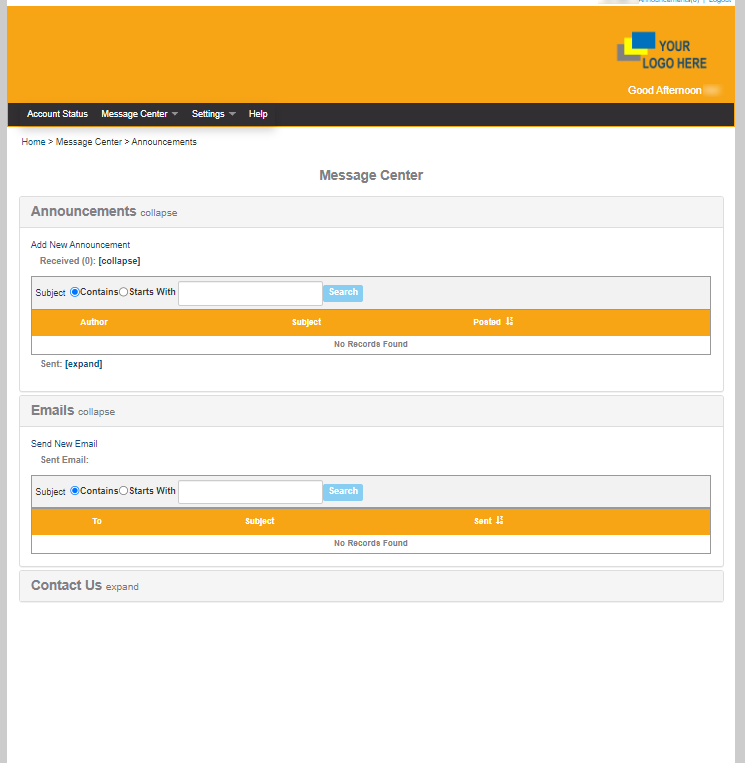Open the Settings dropdown arrow

click(232, 114)
